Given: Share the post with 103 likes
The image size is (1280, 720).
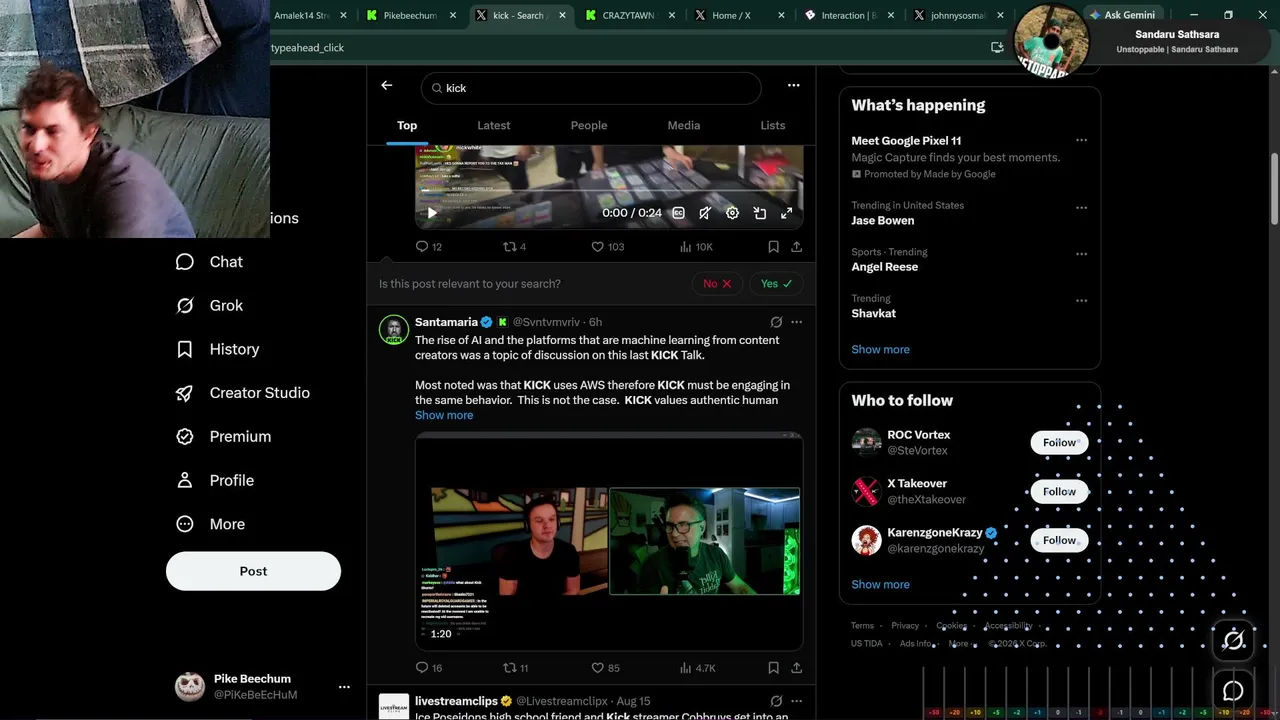Looking at the screenshot, I should (x=796, y=247).
